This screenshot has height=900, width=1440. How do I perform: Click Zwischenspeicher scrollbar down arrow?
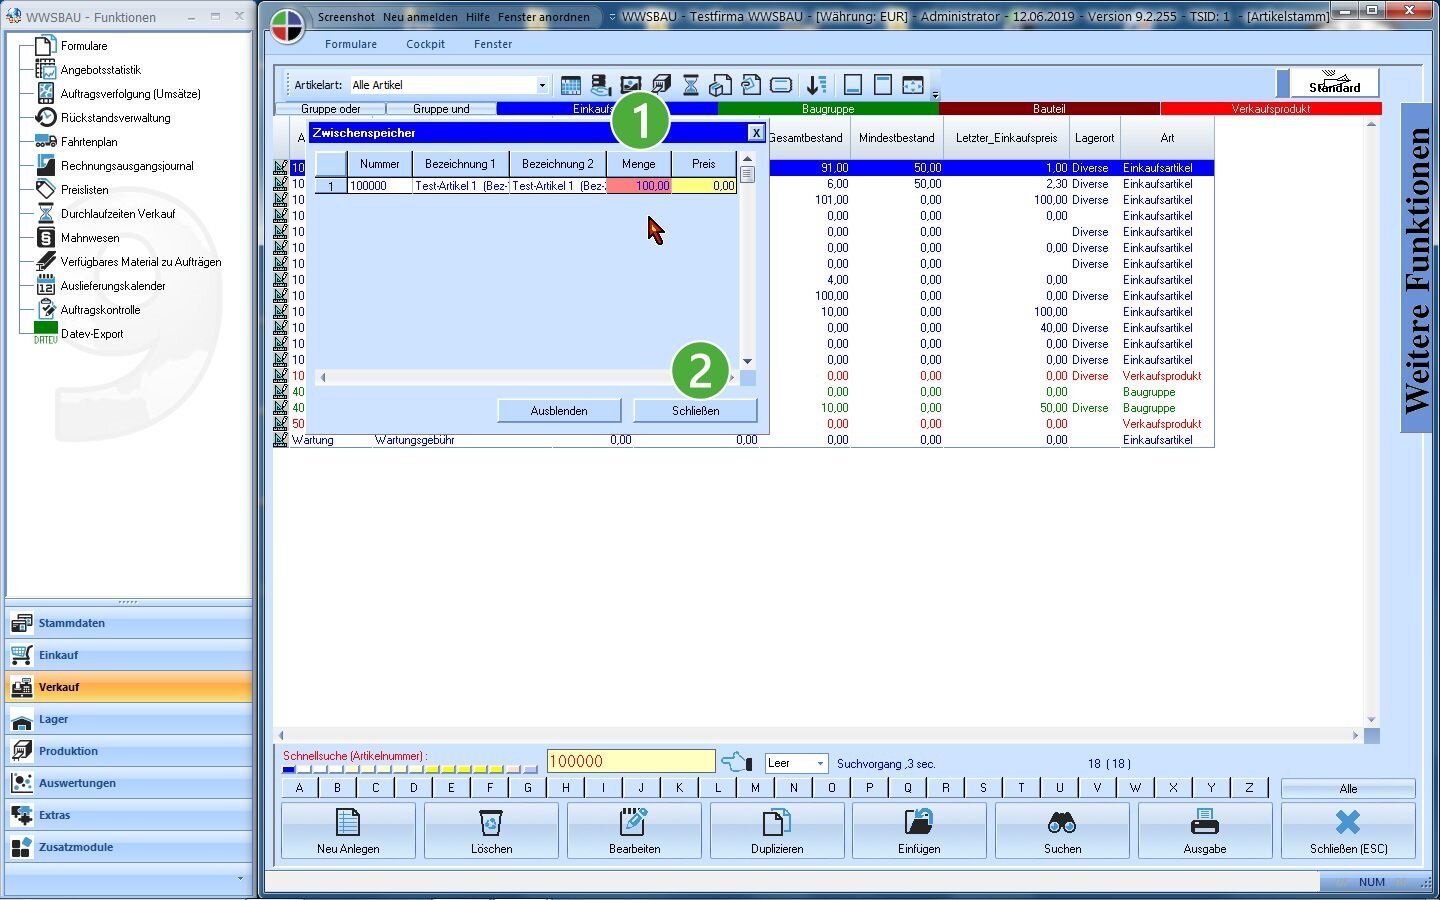coord(747,362)
